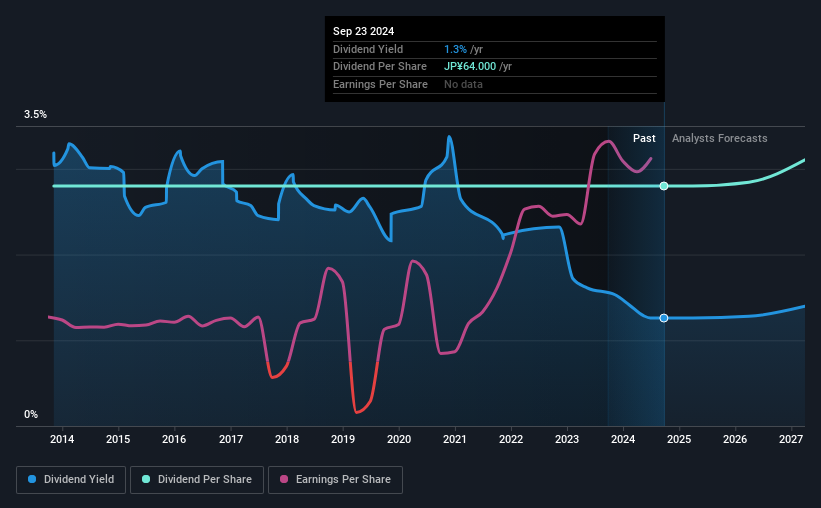The width and height of the screenshot is (821, 508).
Task: Click the 0% y-axis label
Action: coord(31,414)
